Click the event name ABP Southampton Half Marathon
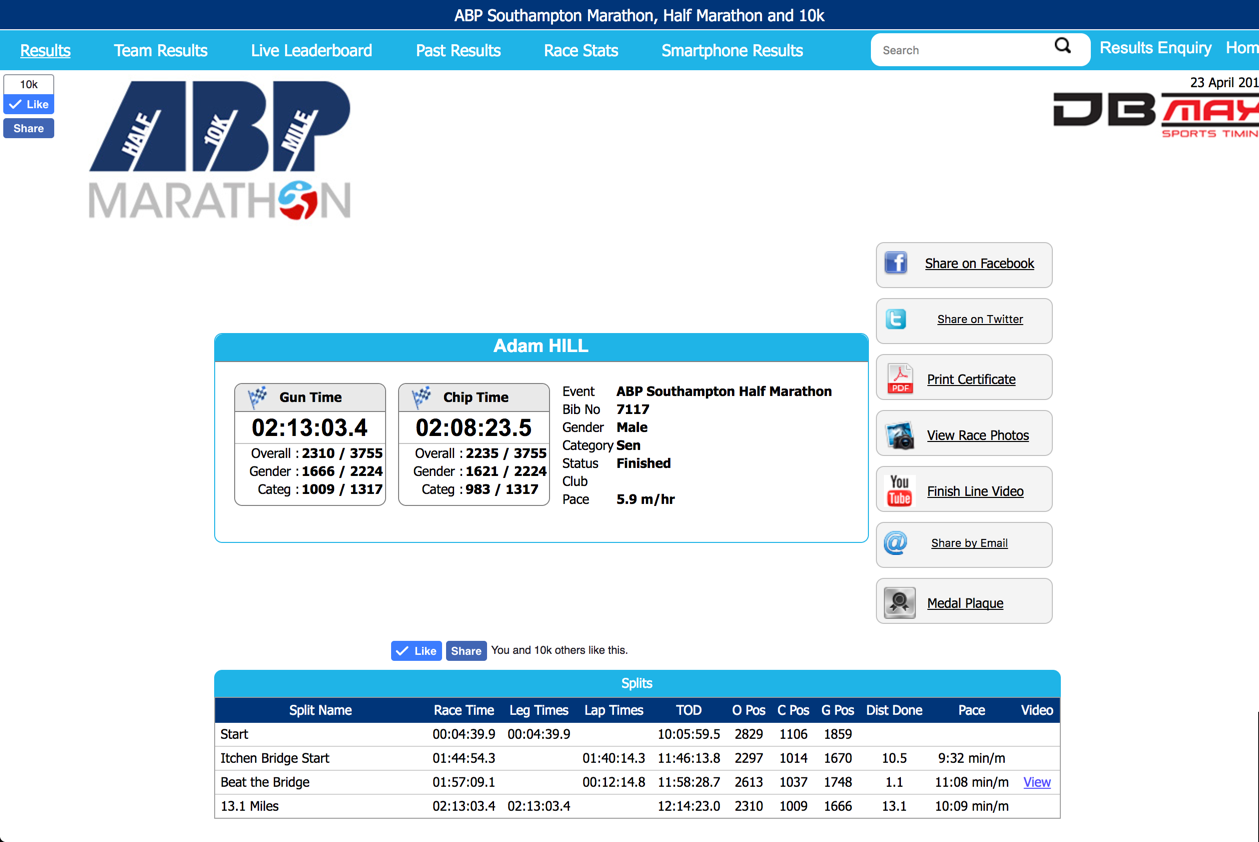Screen dimensions: 1259x842 click(x=724, y=391)
